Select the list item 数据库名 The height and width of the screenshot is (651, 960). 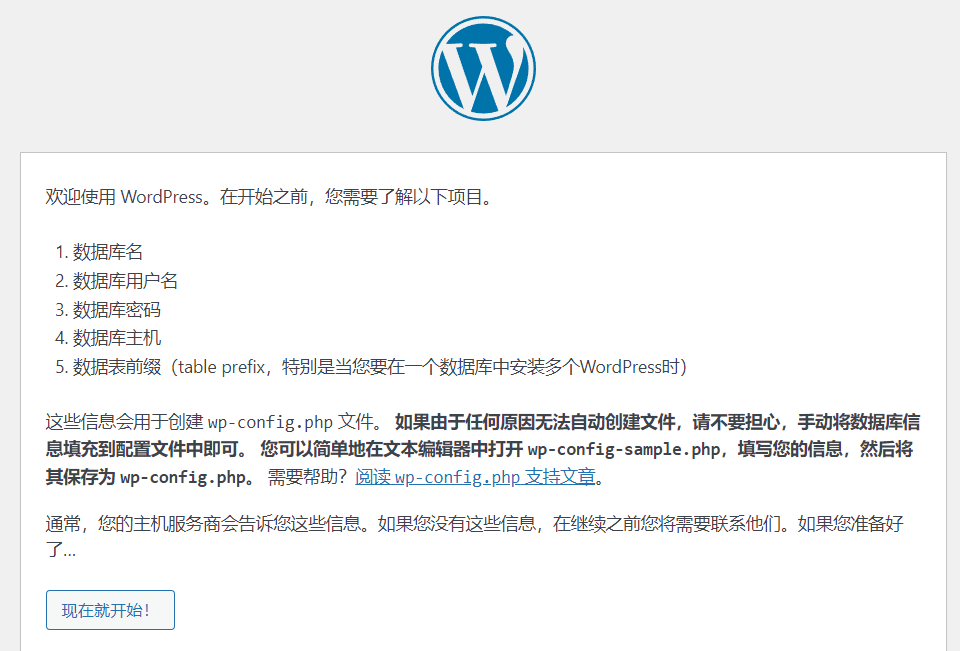click(x=108, y=252)
